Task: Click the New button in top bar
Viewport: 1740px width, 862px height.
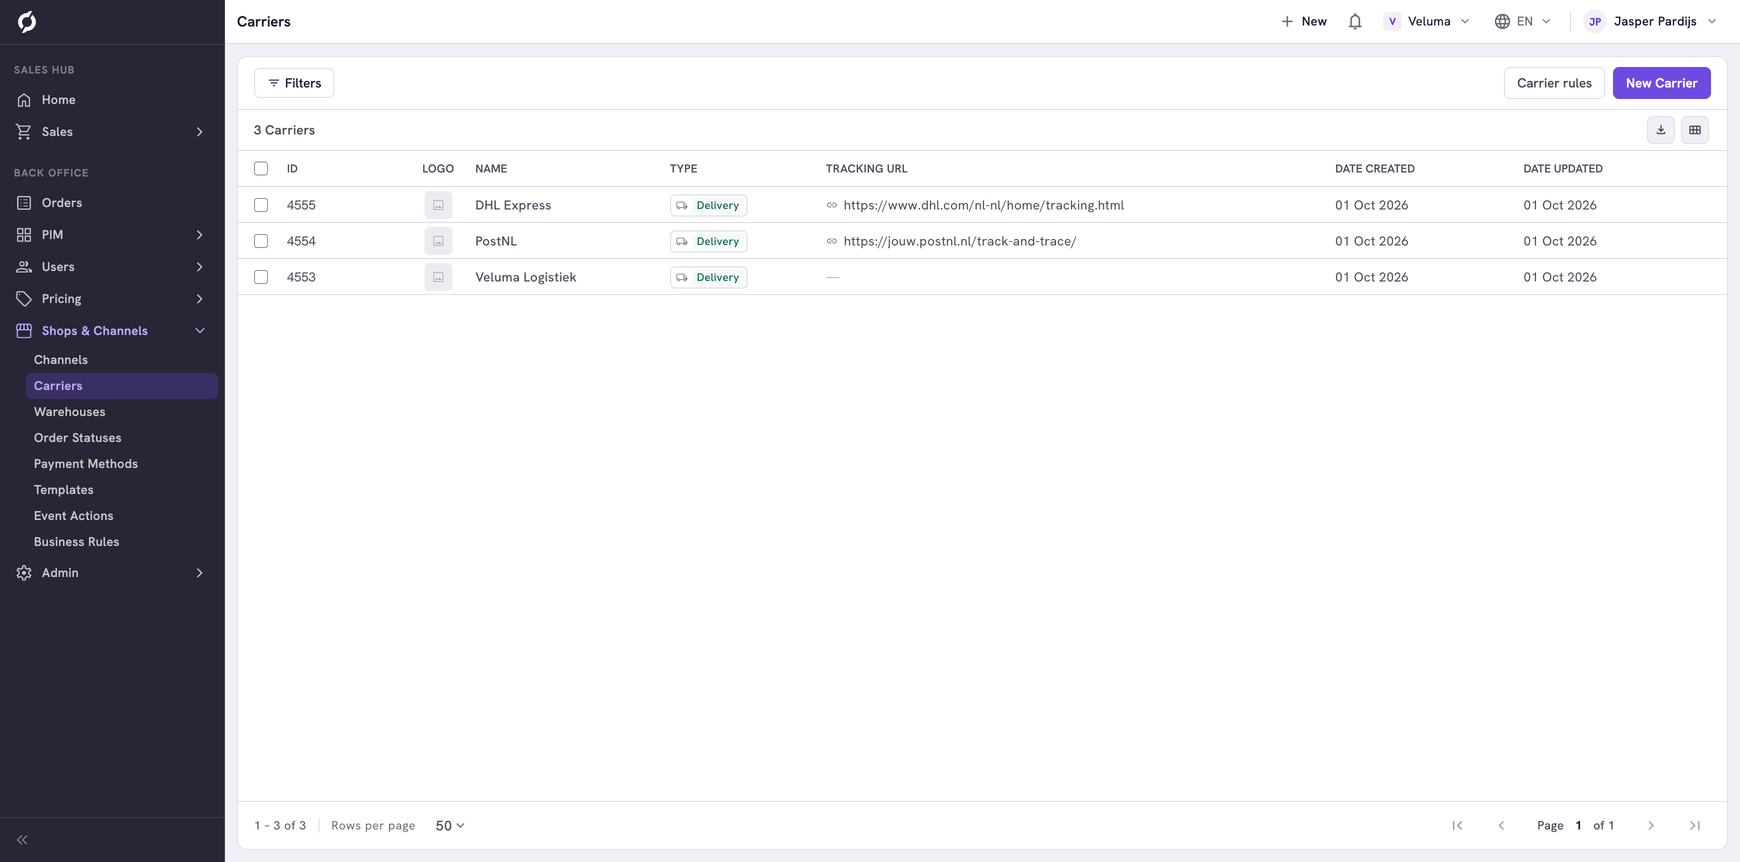Action: (1304, 22)
